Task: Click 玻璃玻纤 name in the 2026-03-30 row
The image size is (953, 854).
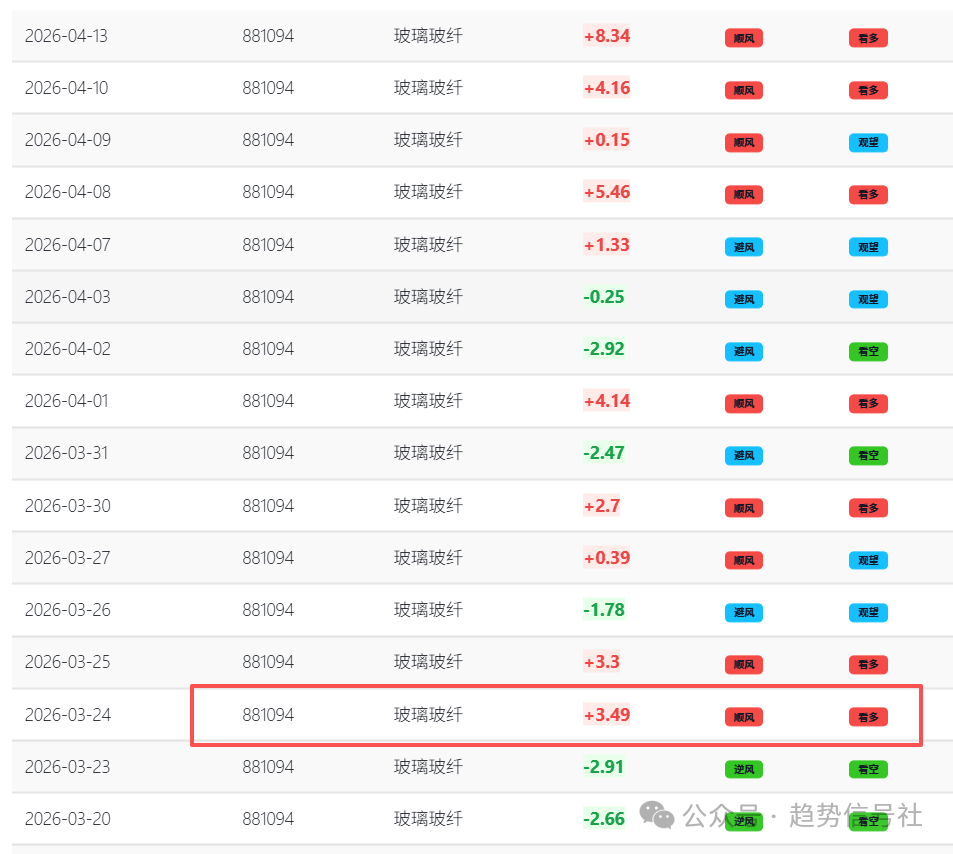Action: (428, 506)
